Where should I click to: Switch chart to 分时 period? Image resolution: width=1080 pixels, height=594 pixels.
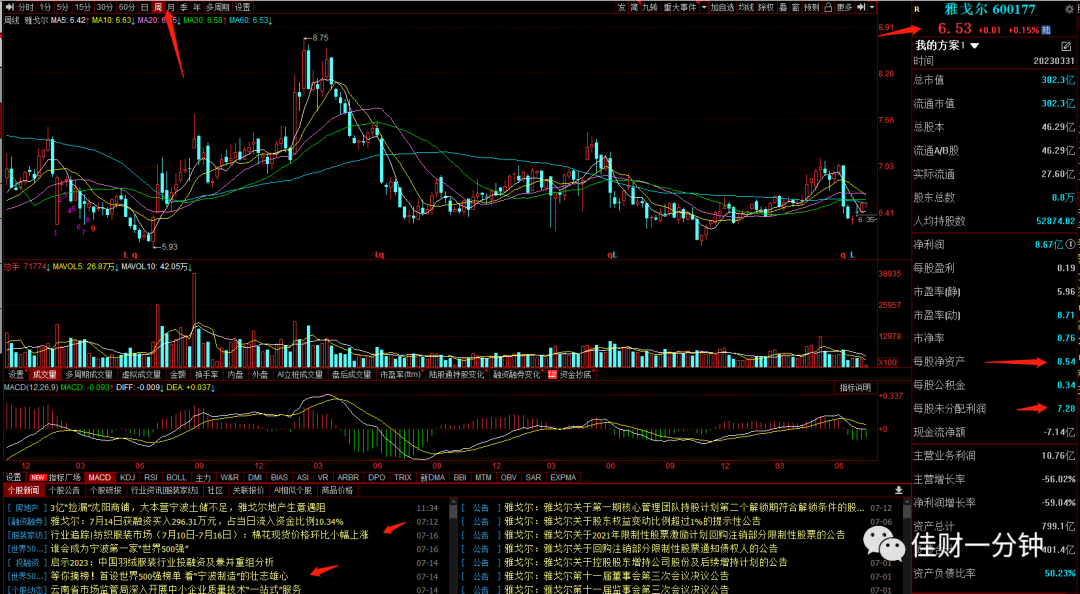tap(25, 7)
